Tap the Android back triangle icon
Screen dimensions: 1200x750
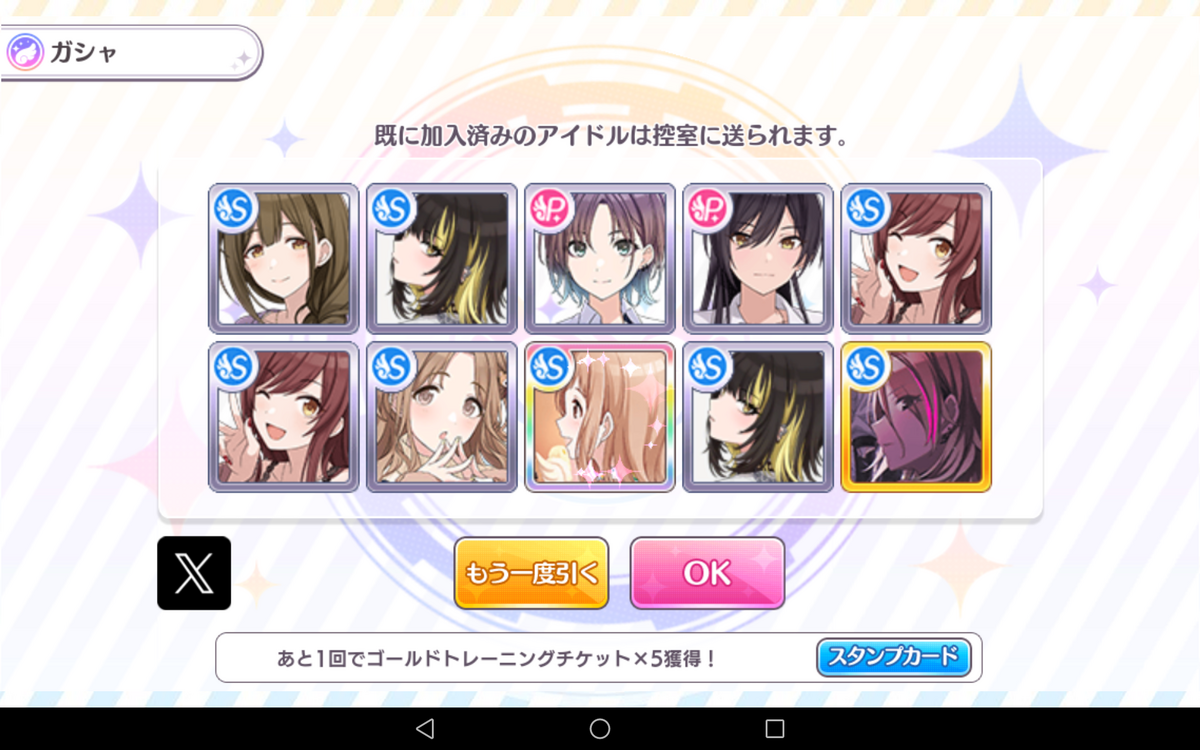coord(424,728)
